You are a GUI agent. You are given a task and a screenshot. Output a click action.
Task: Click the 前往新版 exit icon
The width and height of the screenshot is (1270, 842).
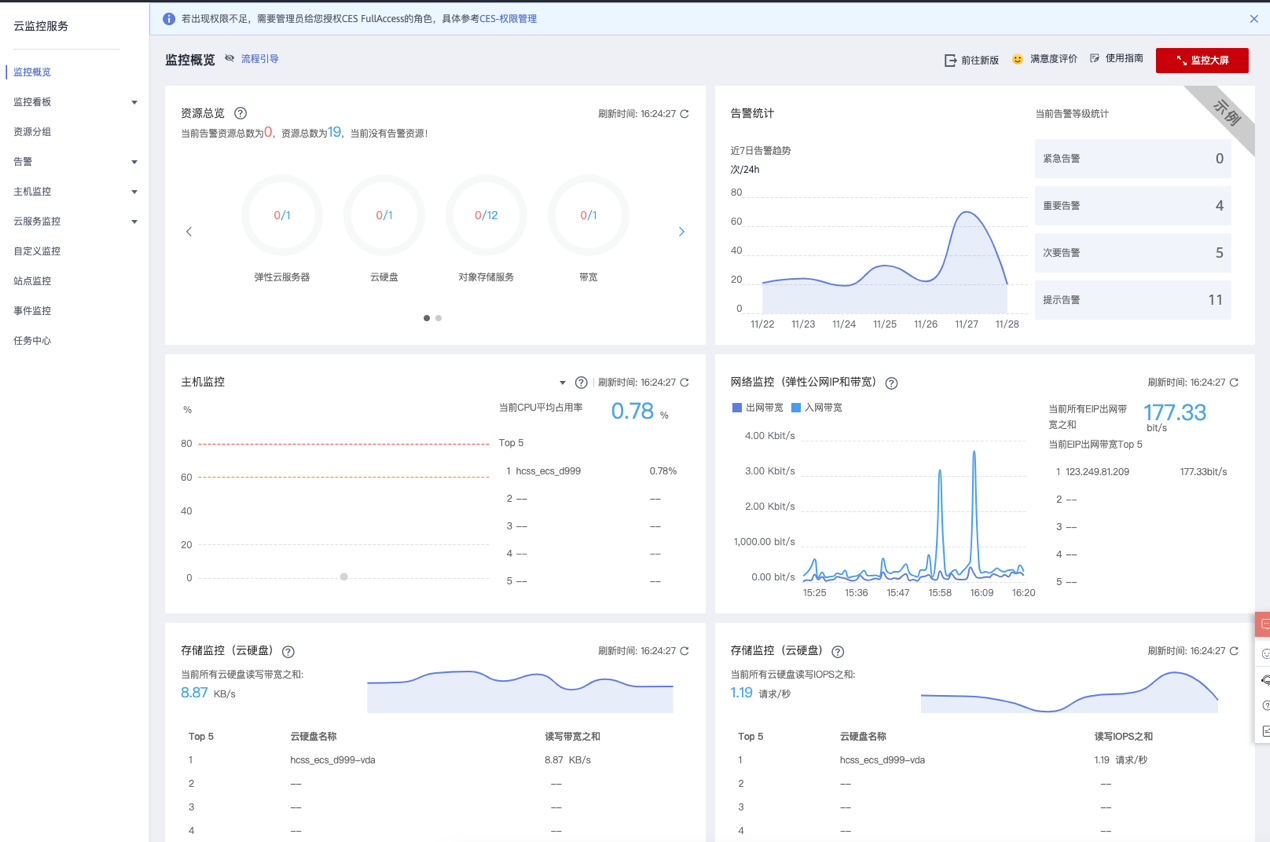pos(950,60)
